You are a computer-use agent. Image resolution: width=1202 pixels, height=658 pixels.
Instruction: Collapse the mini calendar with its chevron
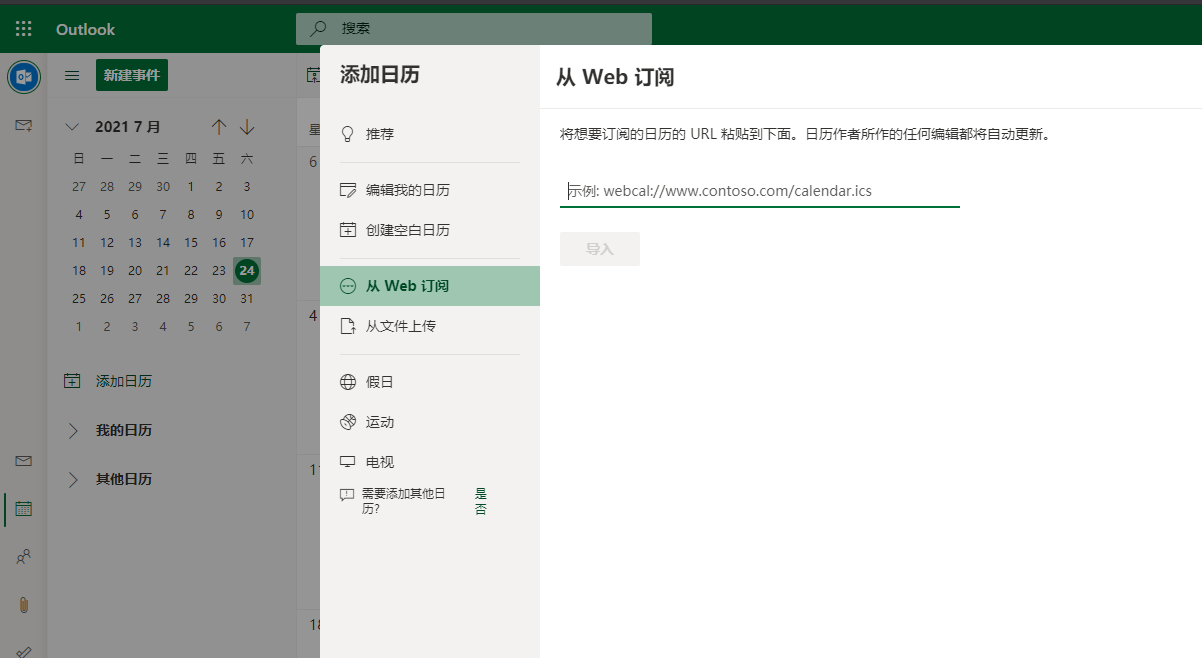coord(71,126)
